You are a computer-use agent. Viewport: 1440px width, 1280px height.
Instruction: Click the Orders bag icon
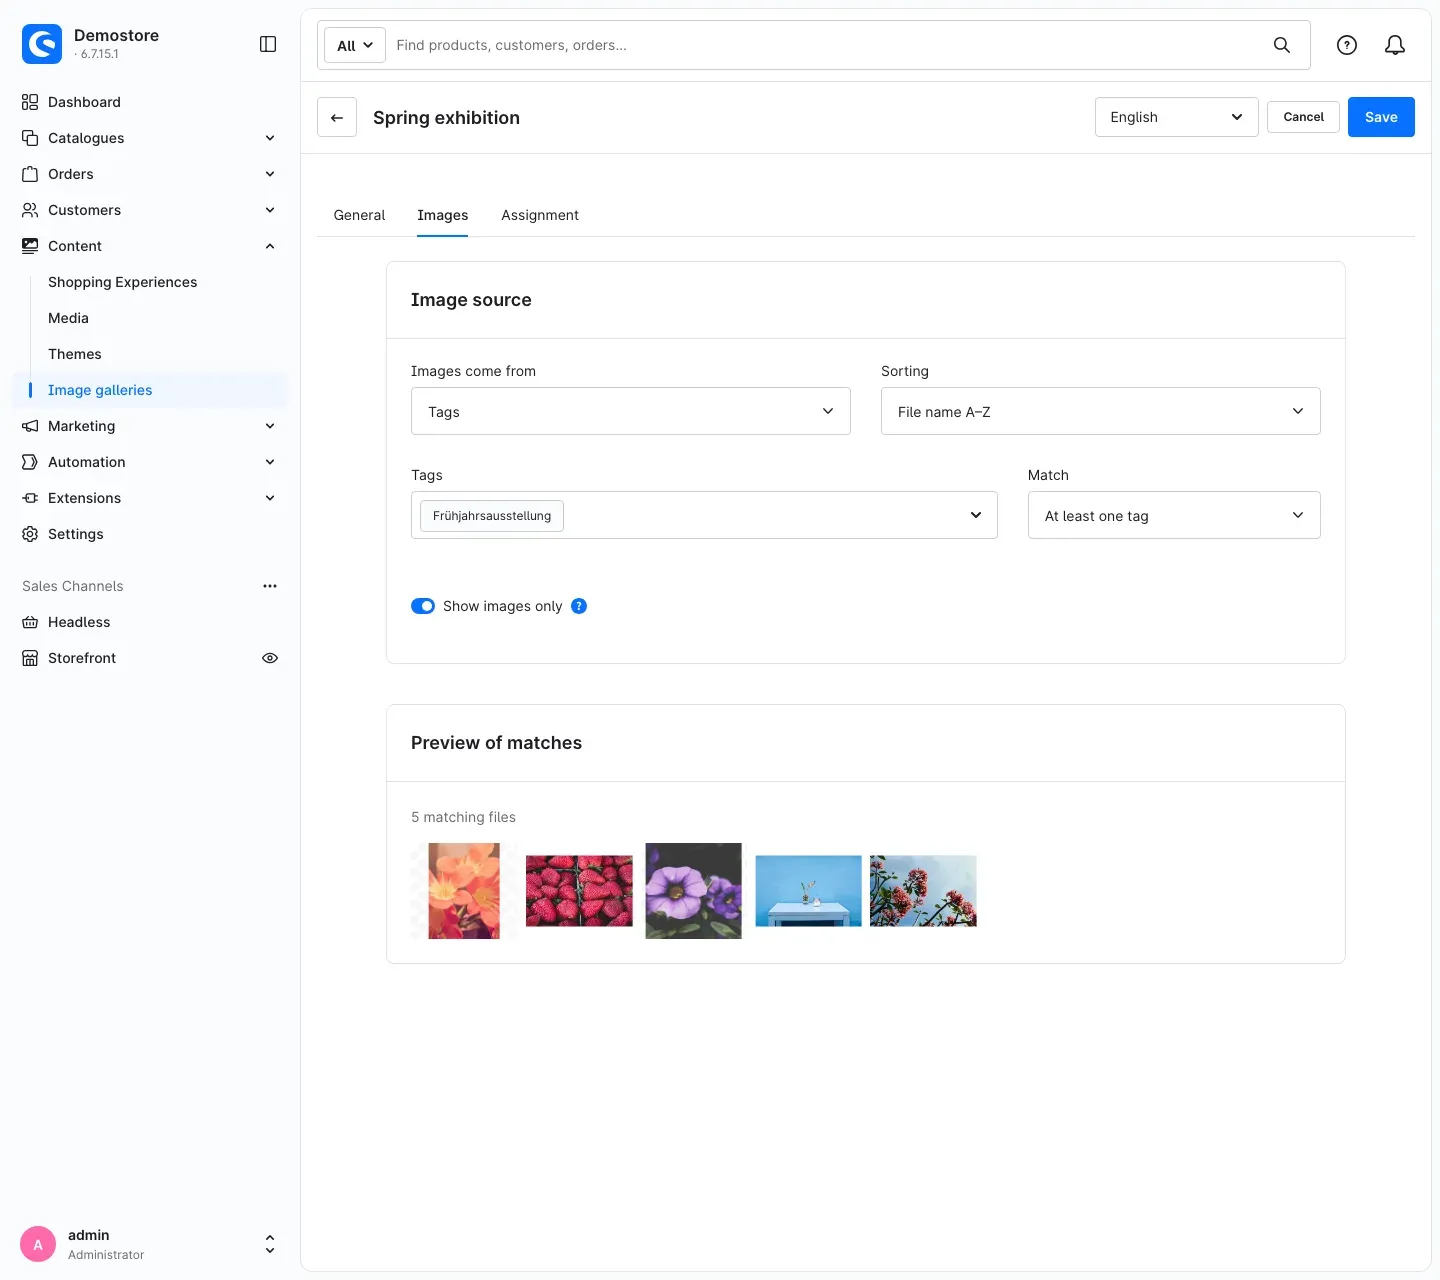click(x=30, y=174)
